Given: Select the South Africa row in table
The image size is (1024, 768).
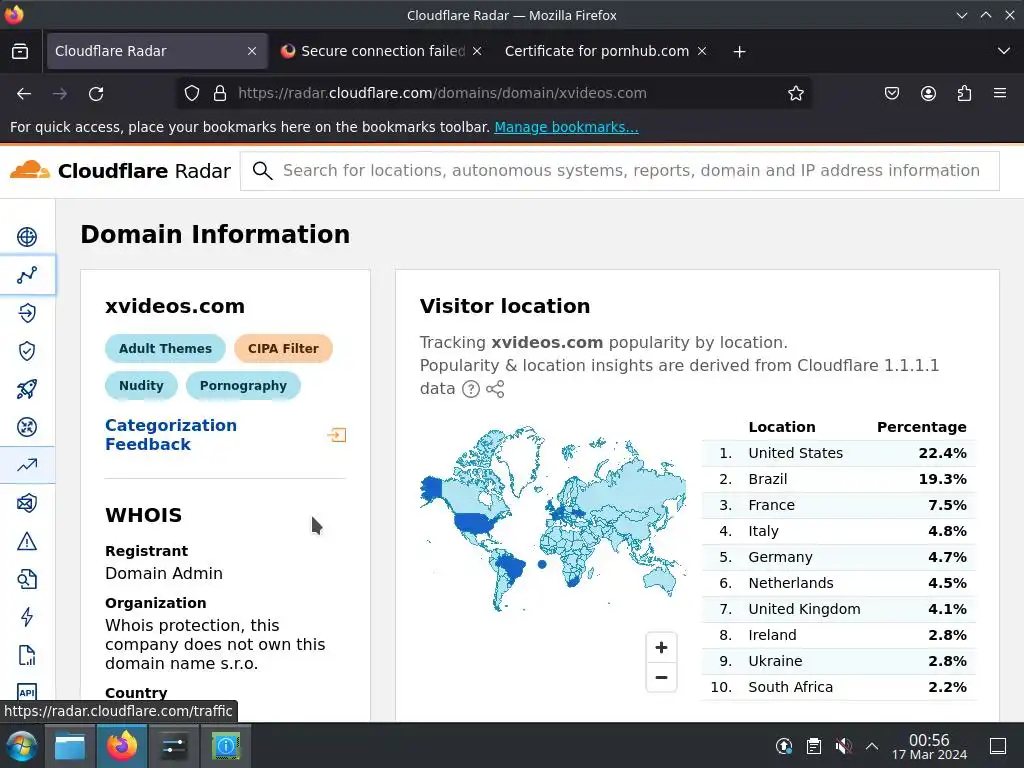Looking at the screenshot, I should (839, 687).
